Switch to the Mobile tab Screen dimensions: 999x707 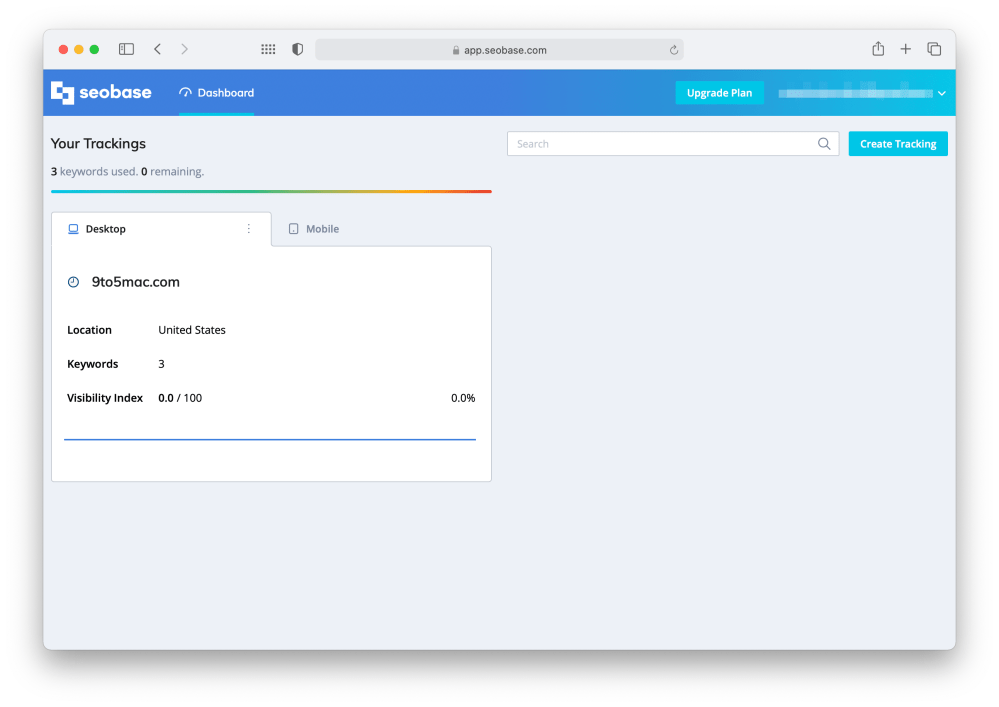(x=314, y=229)
